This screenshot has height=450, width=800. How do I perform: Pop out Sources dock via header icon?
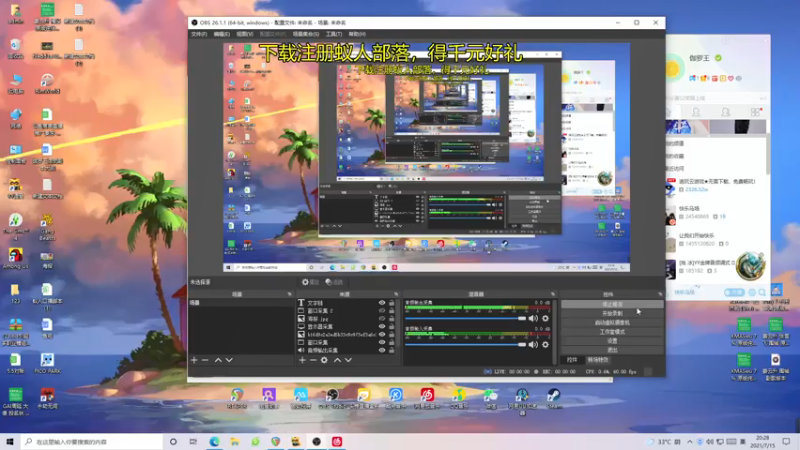pyautogui.click(x=396, y=294)
